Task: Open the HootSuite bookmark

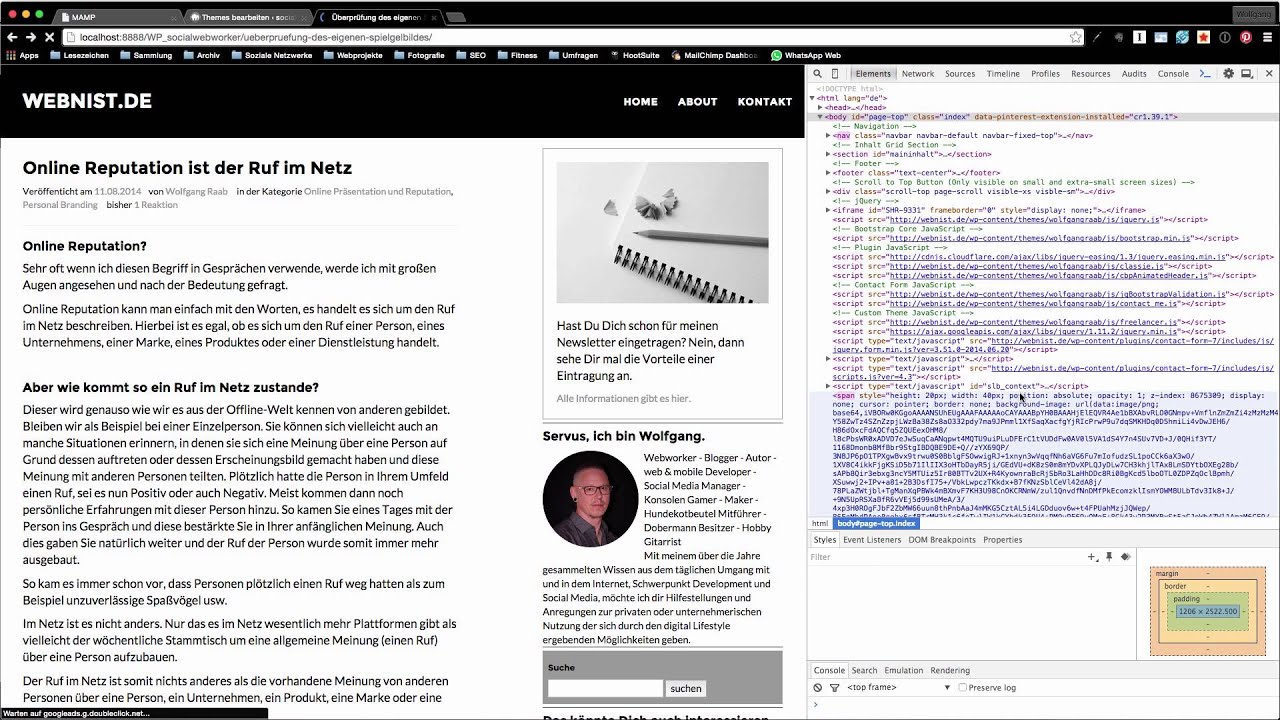Action: tap(633, 56)
